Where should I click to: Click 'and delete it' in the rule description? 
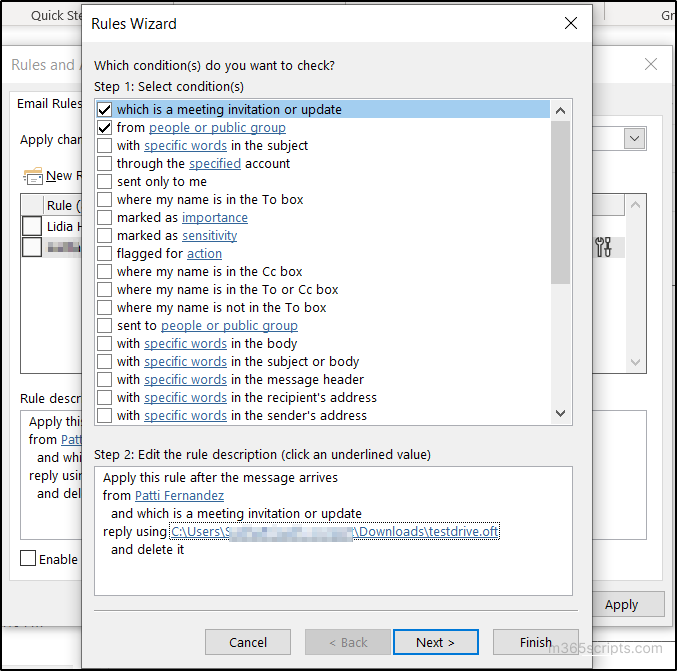[x=147, y=550]
